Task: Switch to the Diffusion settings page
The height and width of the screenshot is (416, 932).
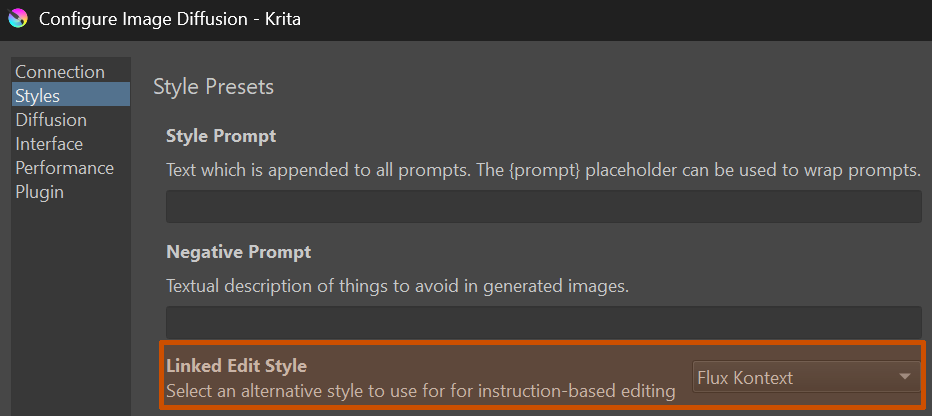Action: pyautogui.click(x=51, y=120)
